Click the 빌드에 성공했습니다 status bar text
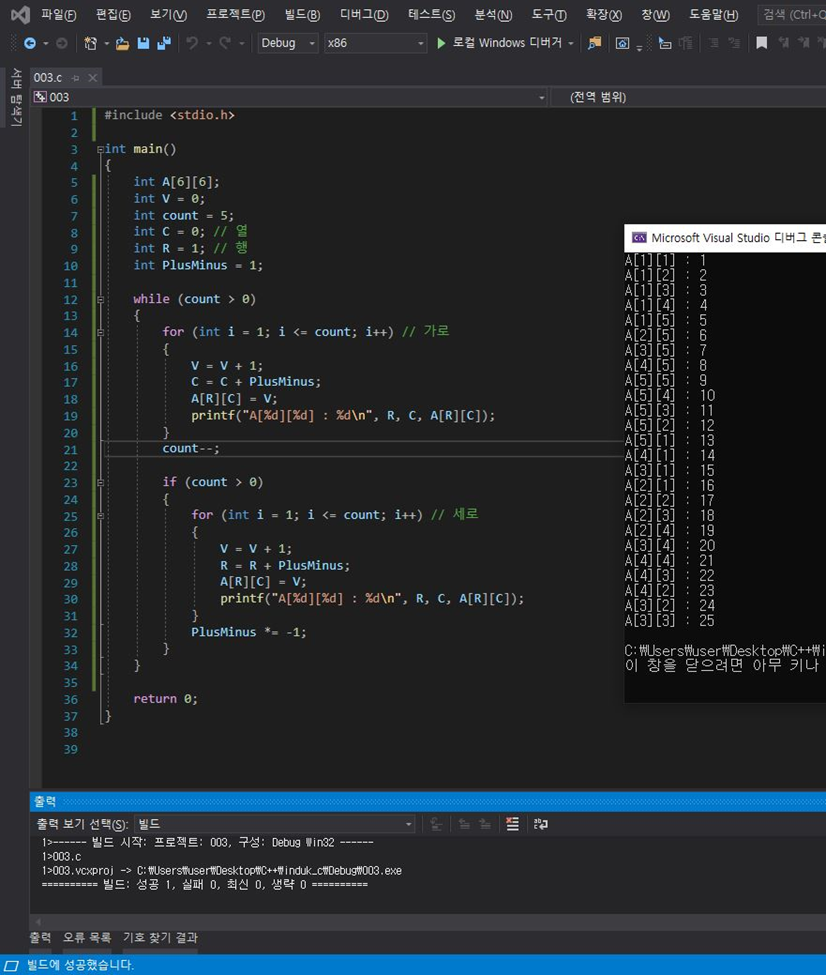 pos(80,965)
